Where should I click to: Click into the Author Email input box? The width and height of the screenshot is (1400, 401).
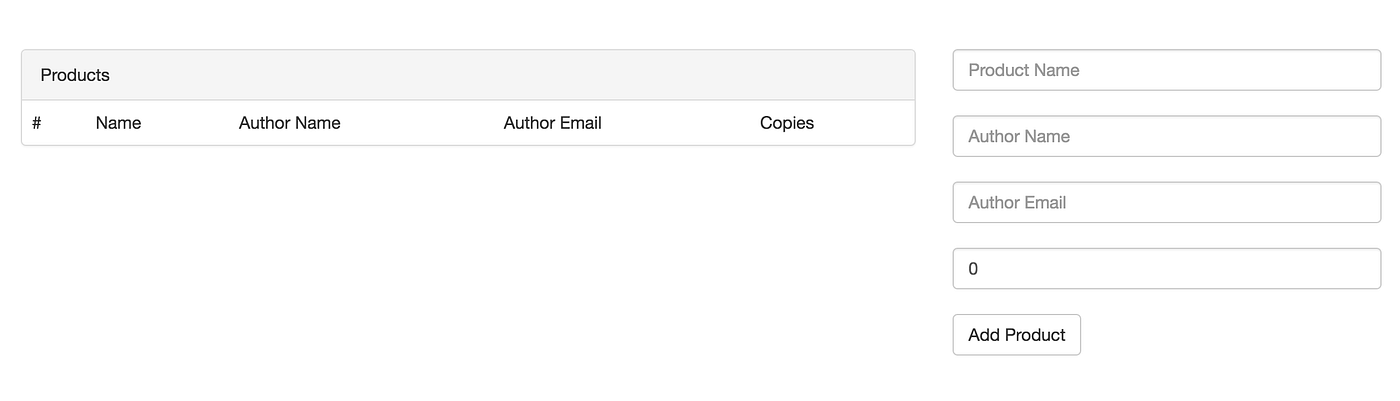(x=1167, y=202)
